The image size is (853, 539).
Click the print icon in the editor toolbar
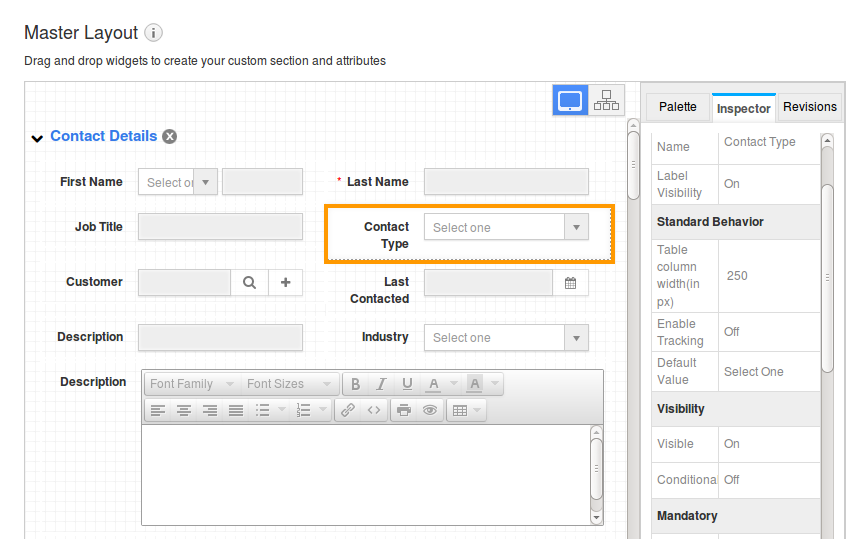pos(404,410)
